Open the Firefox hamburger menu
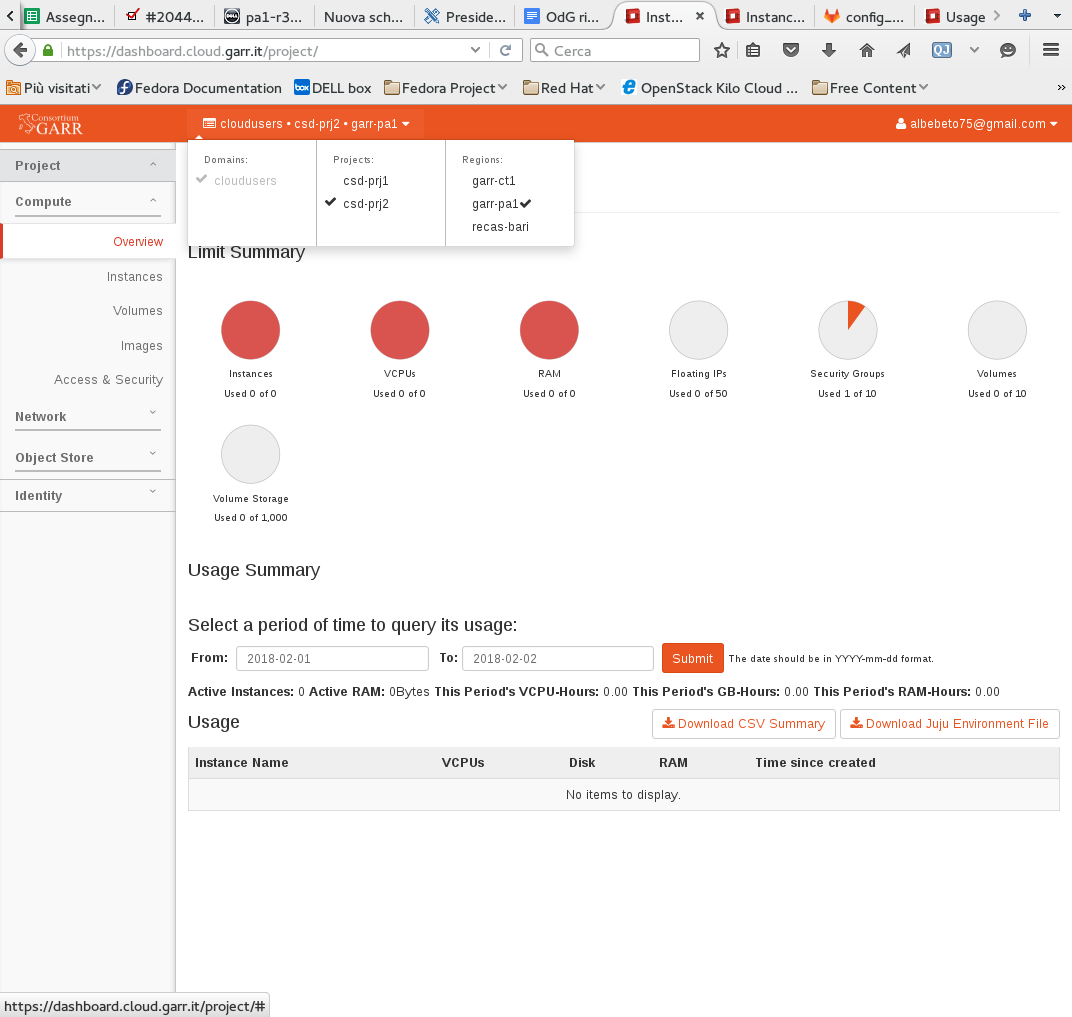Viewport: 1072px width, 1017px height. point(1050,50)
